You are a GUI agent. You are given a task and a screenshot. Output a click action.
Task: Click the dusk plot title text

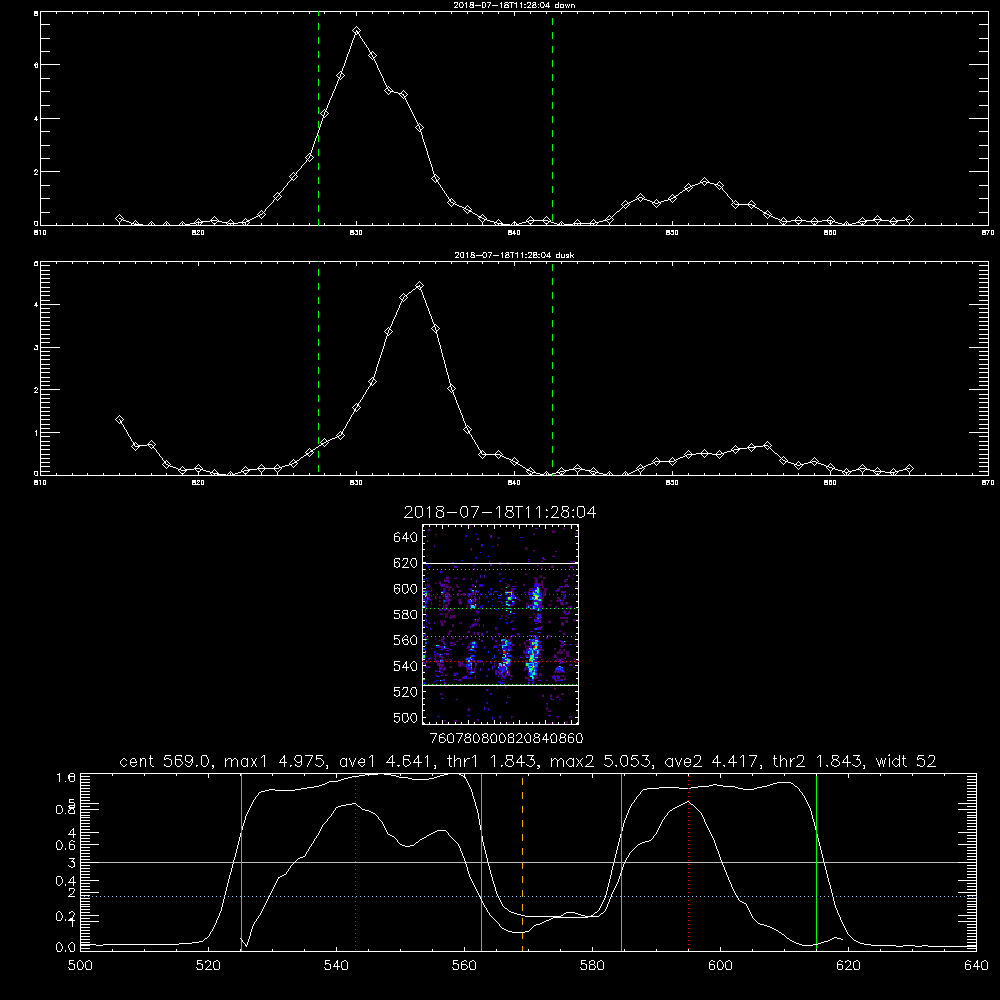[x=514, y=255]
